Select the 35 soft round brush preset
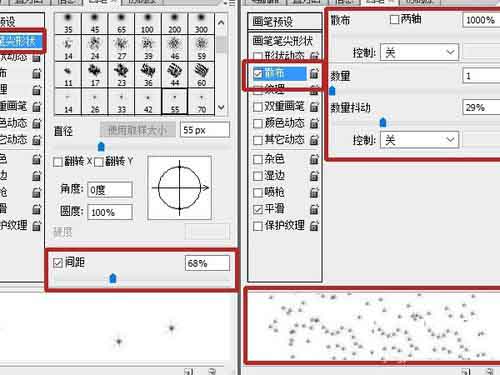Viewport: 500px width, 375px height. 68,23
